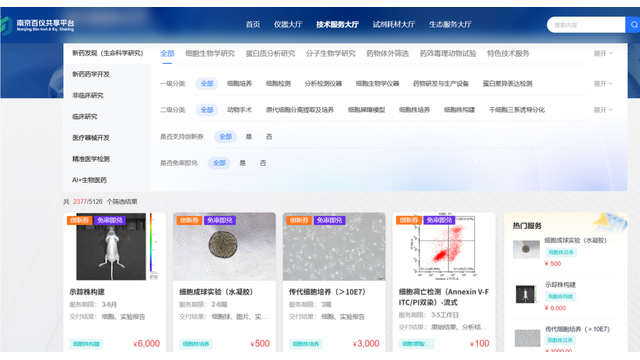Click the 细胞成球实验（水凝胶） card title

[x=216, y=292]
